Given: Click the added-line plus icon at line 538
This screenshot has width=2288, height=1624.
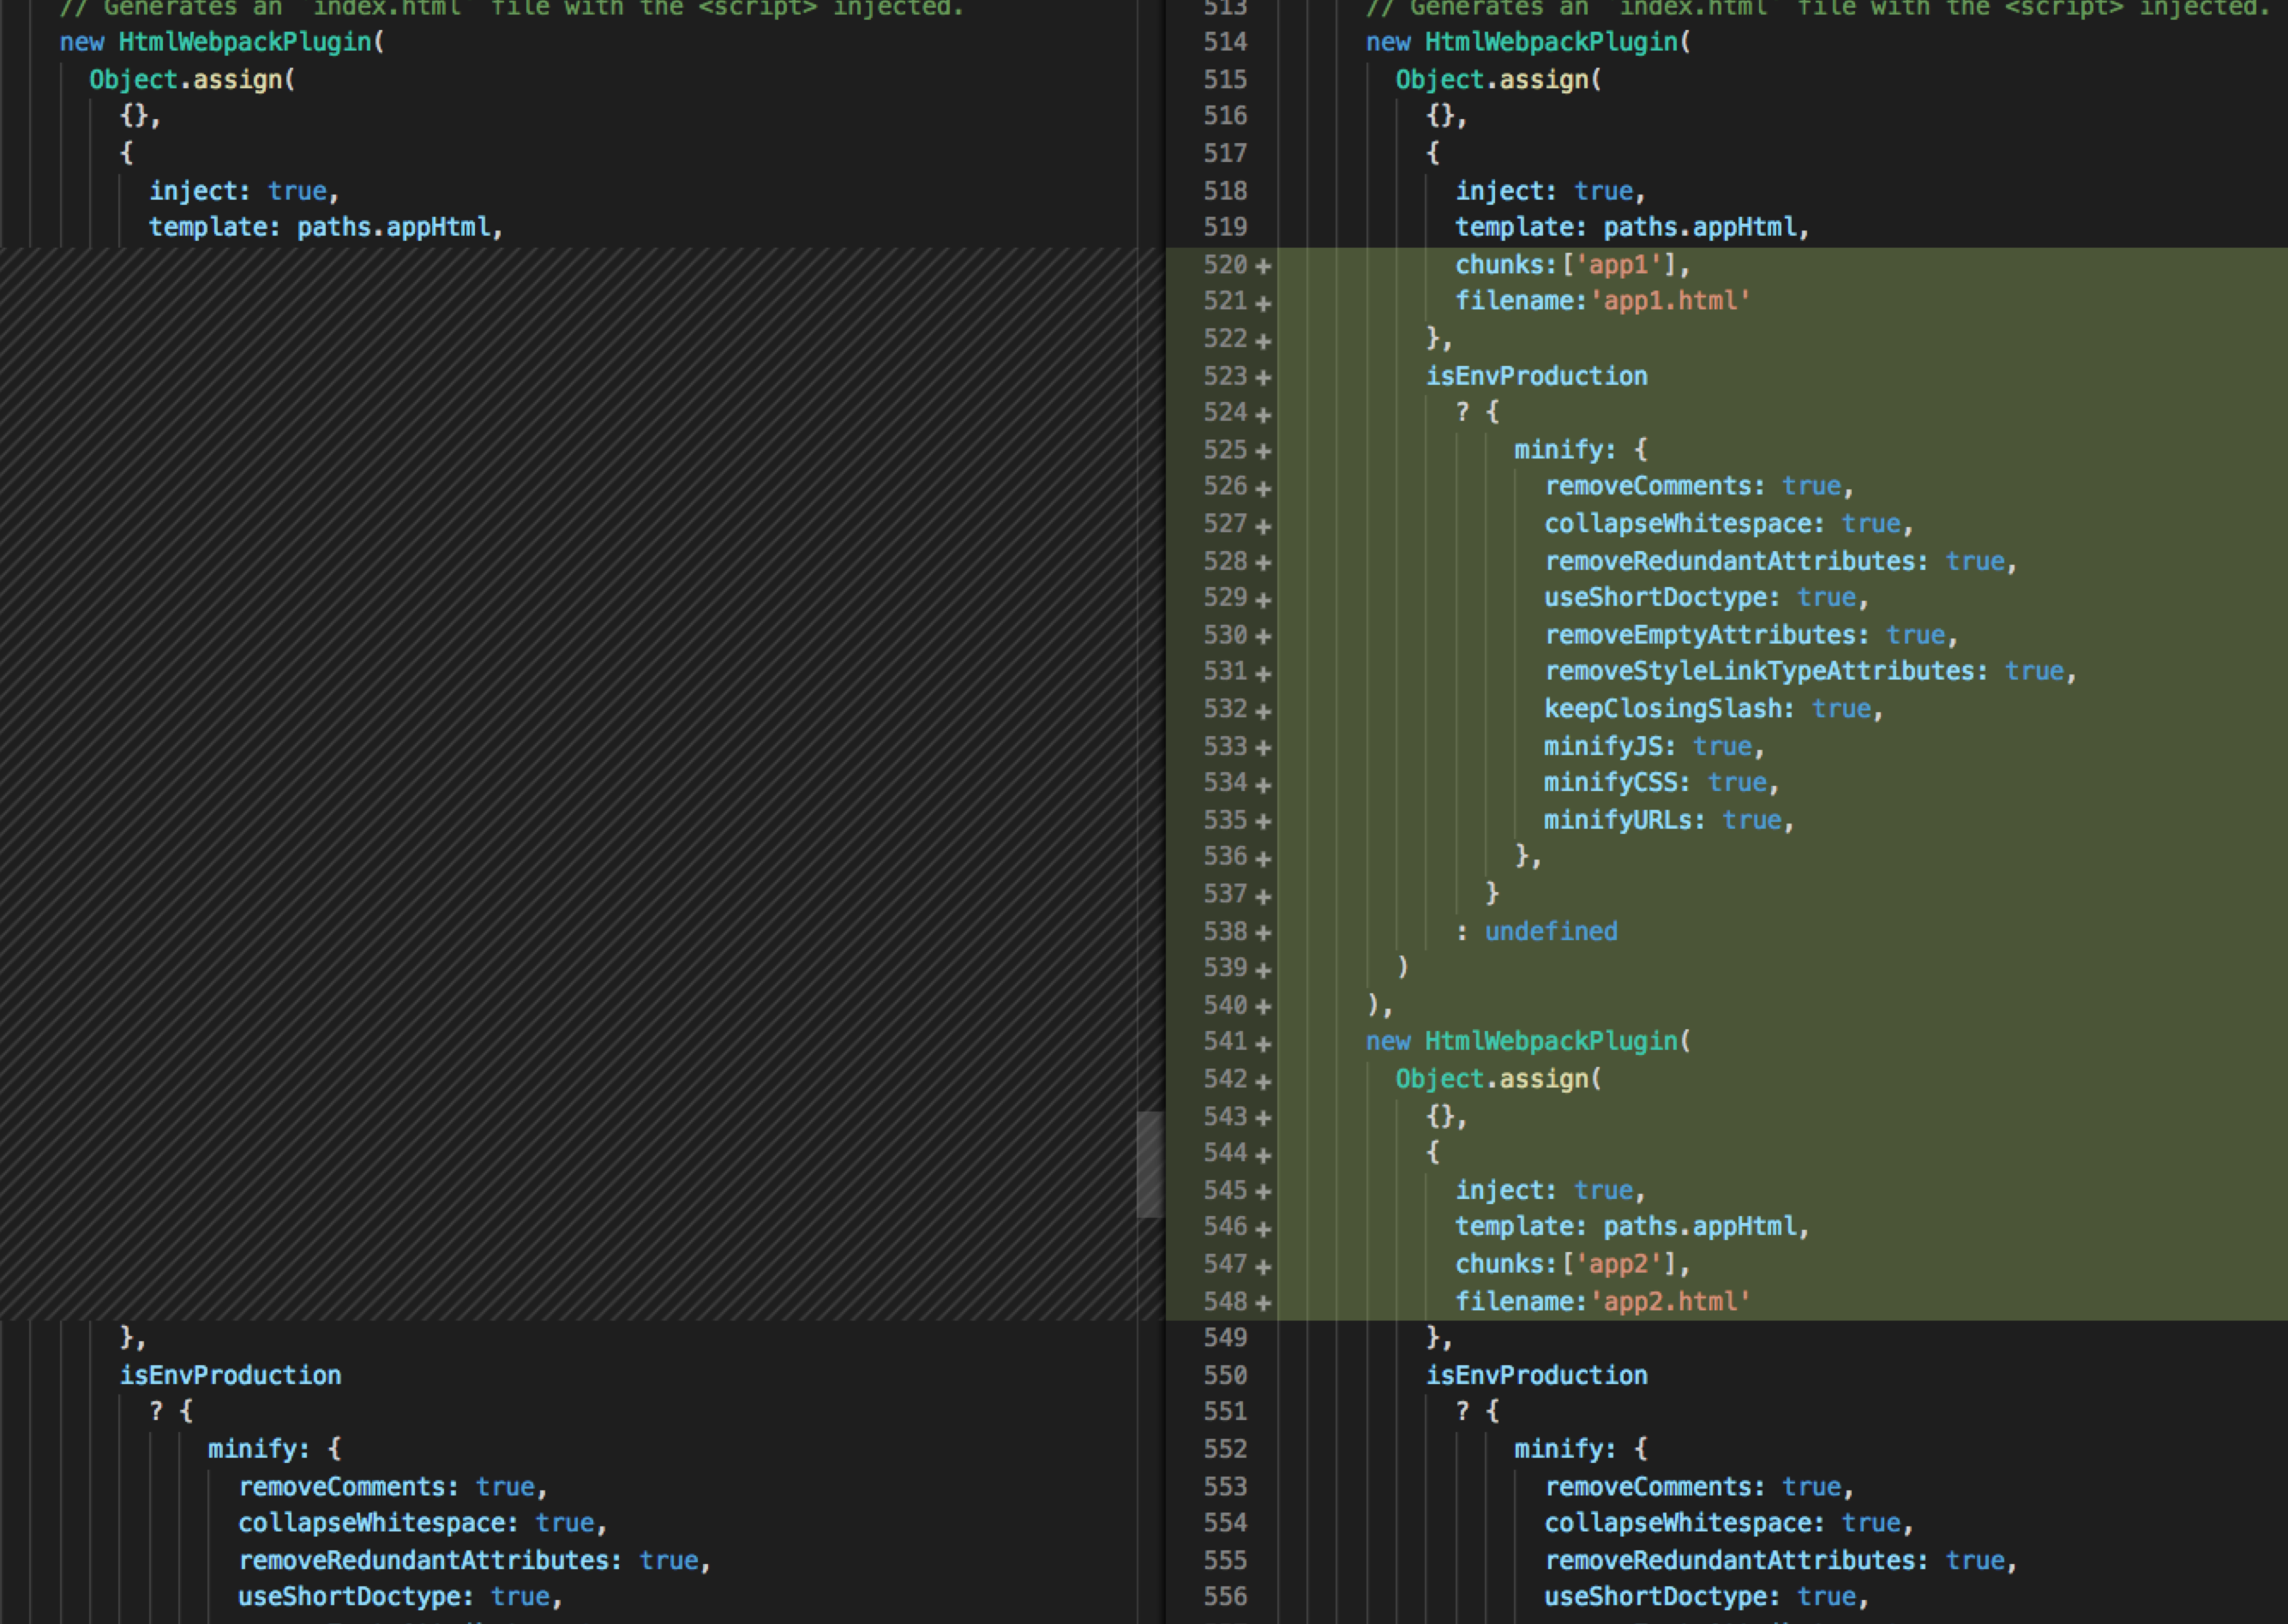Looking at the screenshot, I should (1263, 933).
